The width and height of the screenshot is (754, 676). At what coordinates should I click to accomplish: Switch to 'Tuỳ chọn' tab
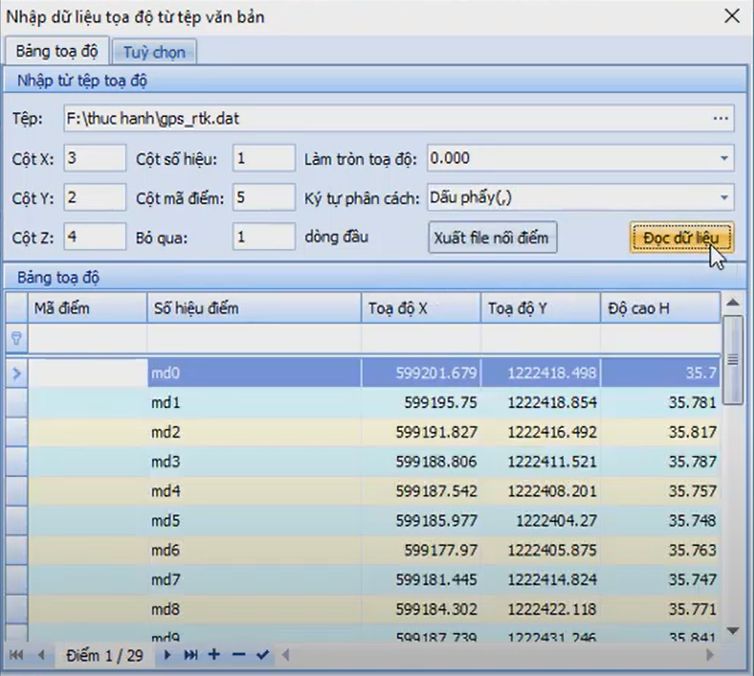(x=154, y=52)
